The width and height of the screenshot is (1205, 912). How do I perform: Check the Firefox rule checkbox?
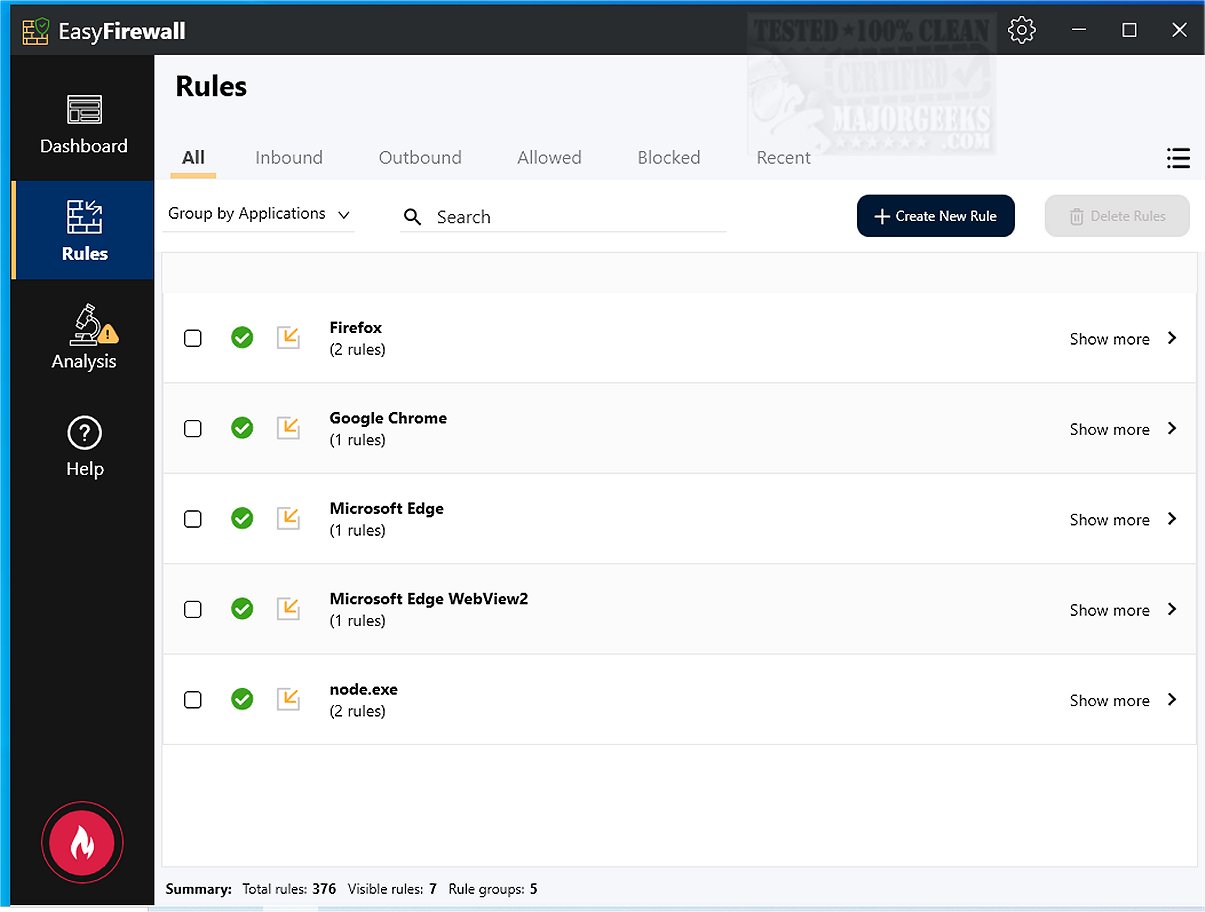coord(193,338)
